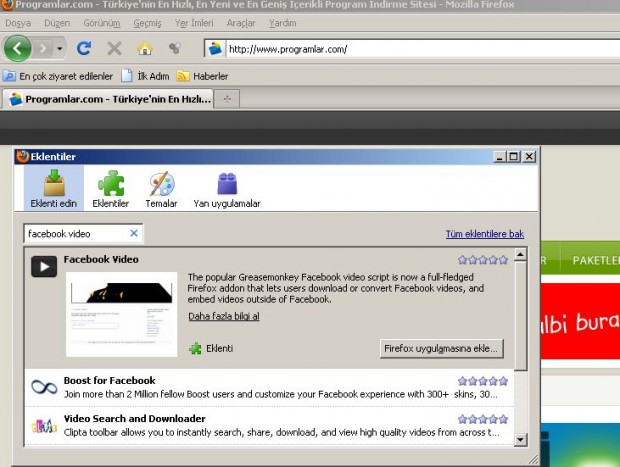Screen dimensions: 620x467
Task: Click the toolbar icon right of home
Action: point(175,48)
